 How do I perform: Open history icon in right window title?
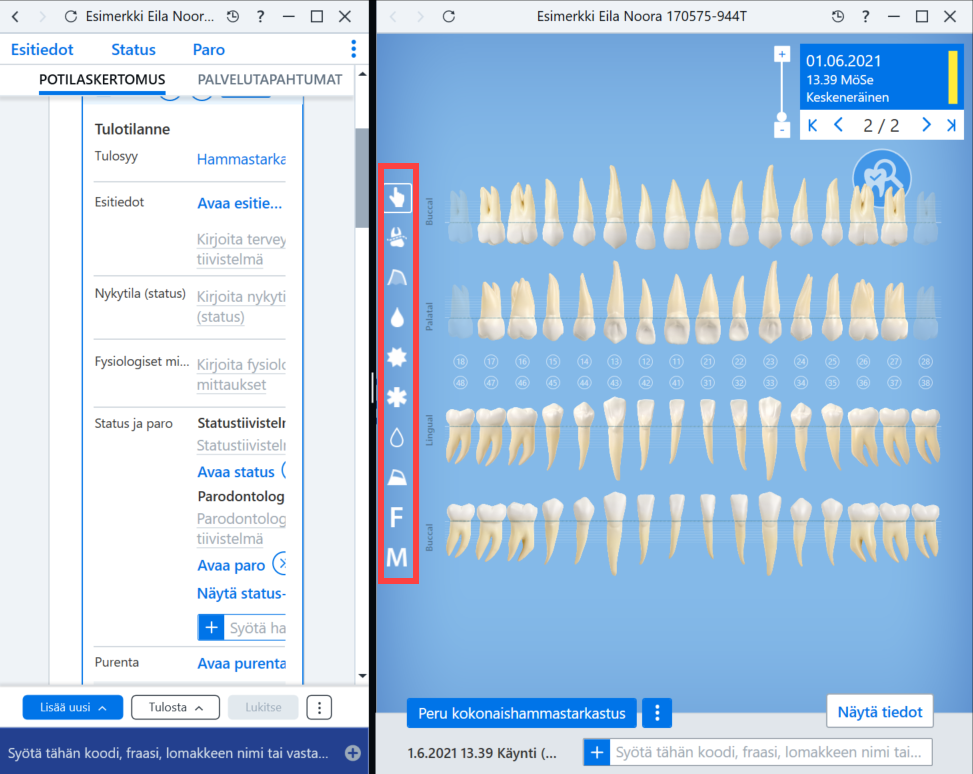(838, 17)
